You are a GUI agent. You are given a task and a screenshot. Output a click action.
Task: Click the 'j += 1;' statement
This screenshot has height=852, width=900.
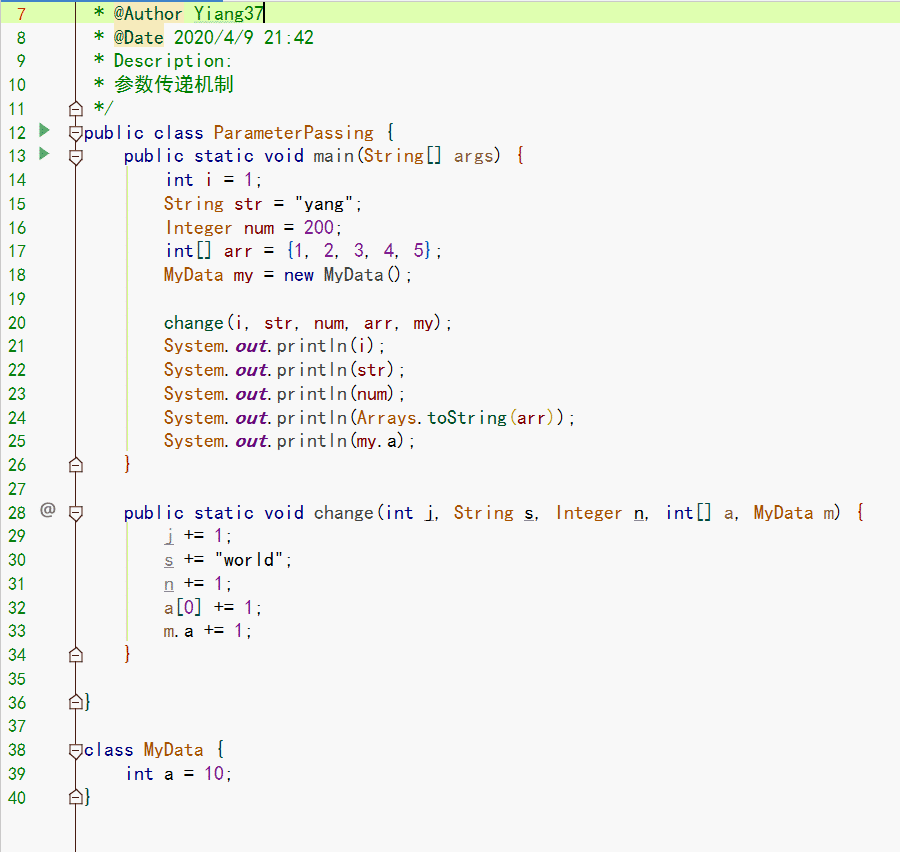click(198, 536)
